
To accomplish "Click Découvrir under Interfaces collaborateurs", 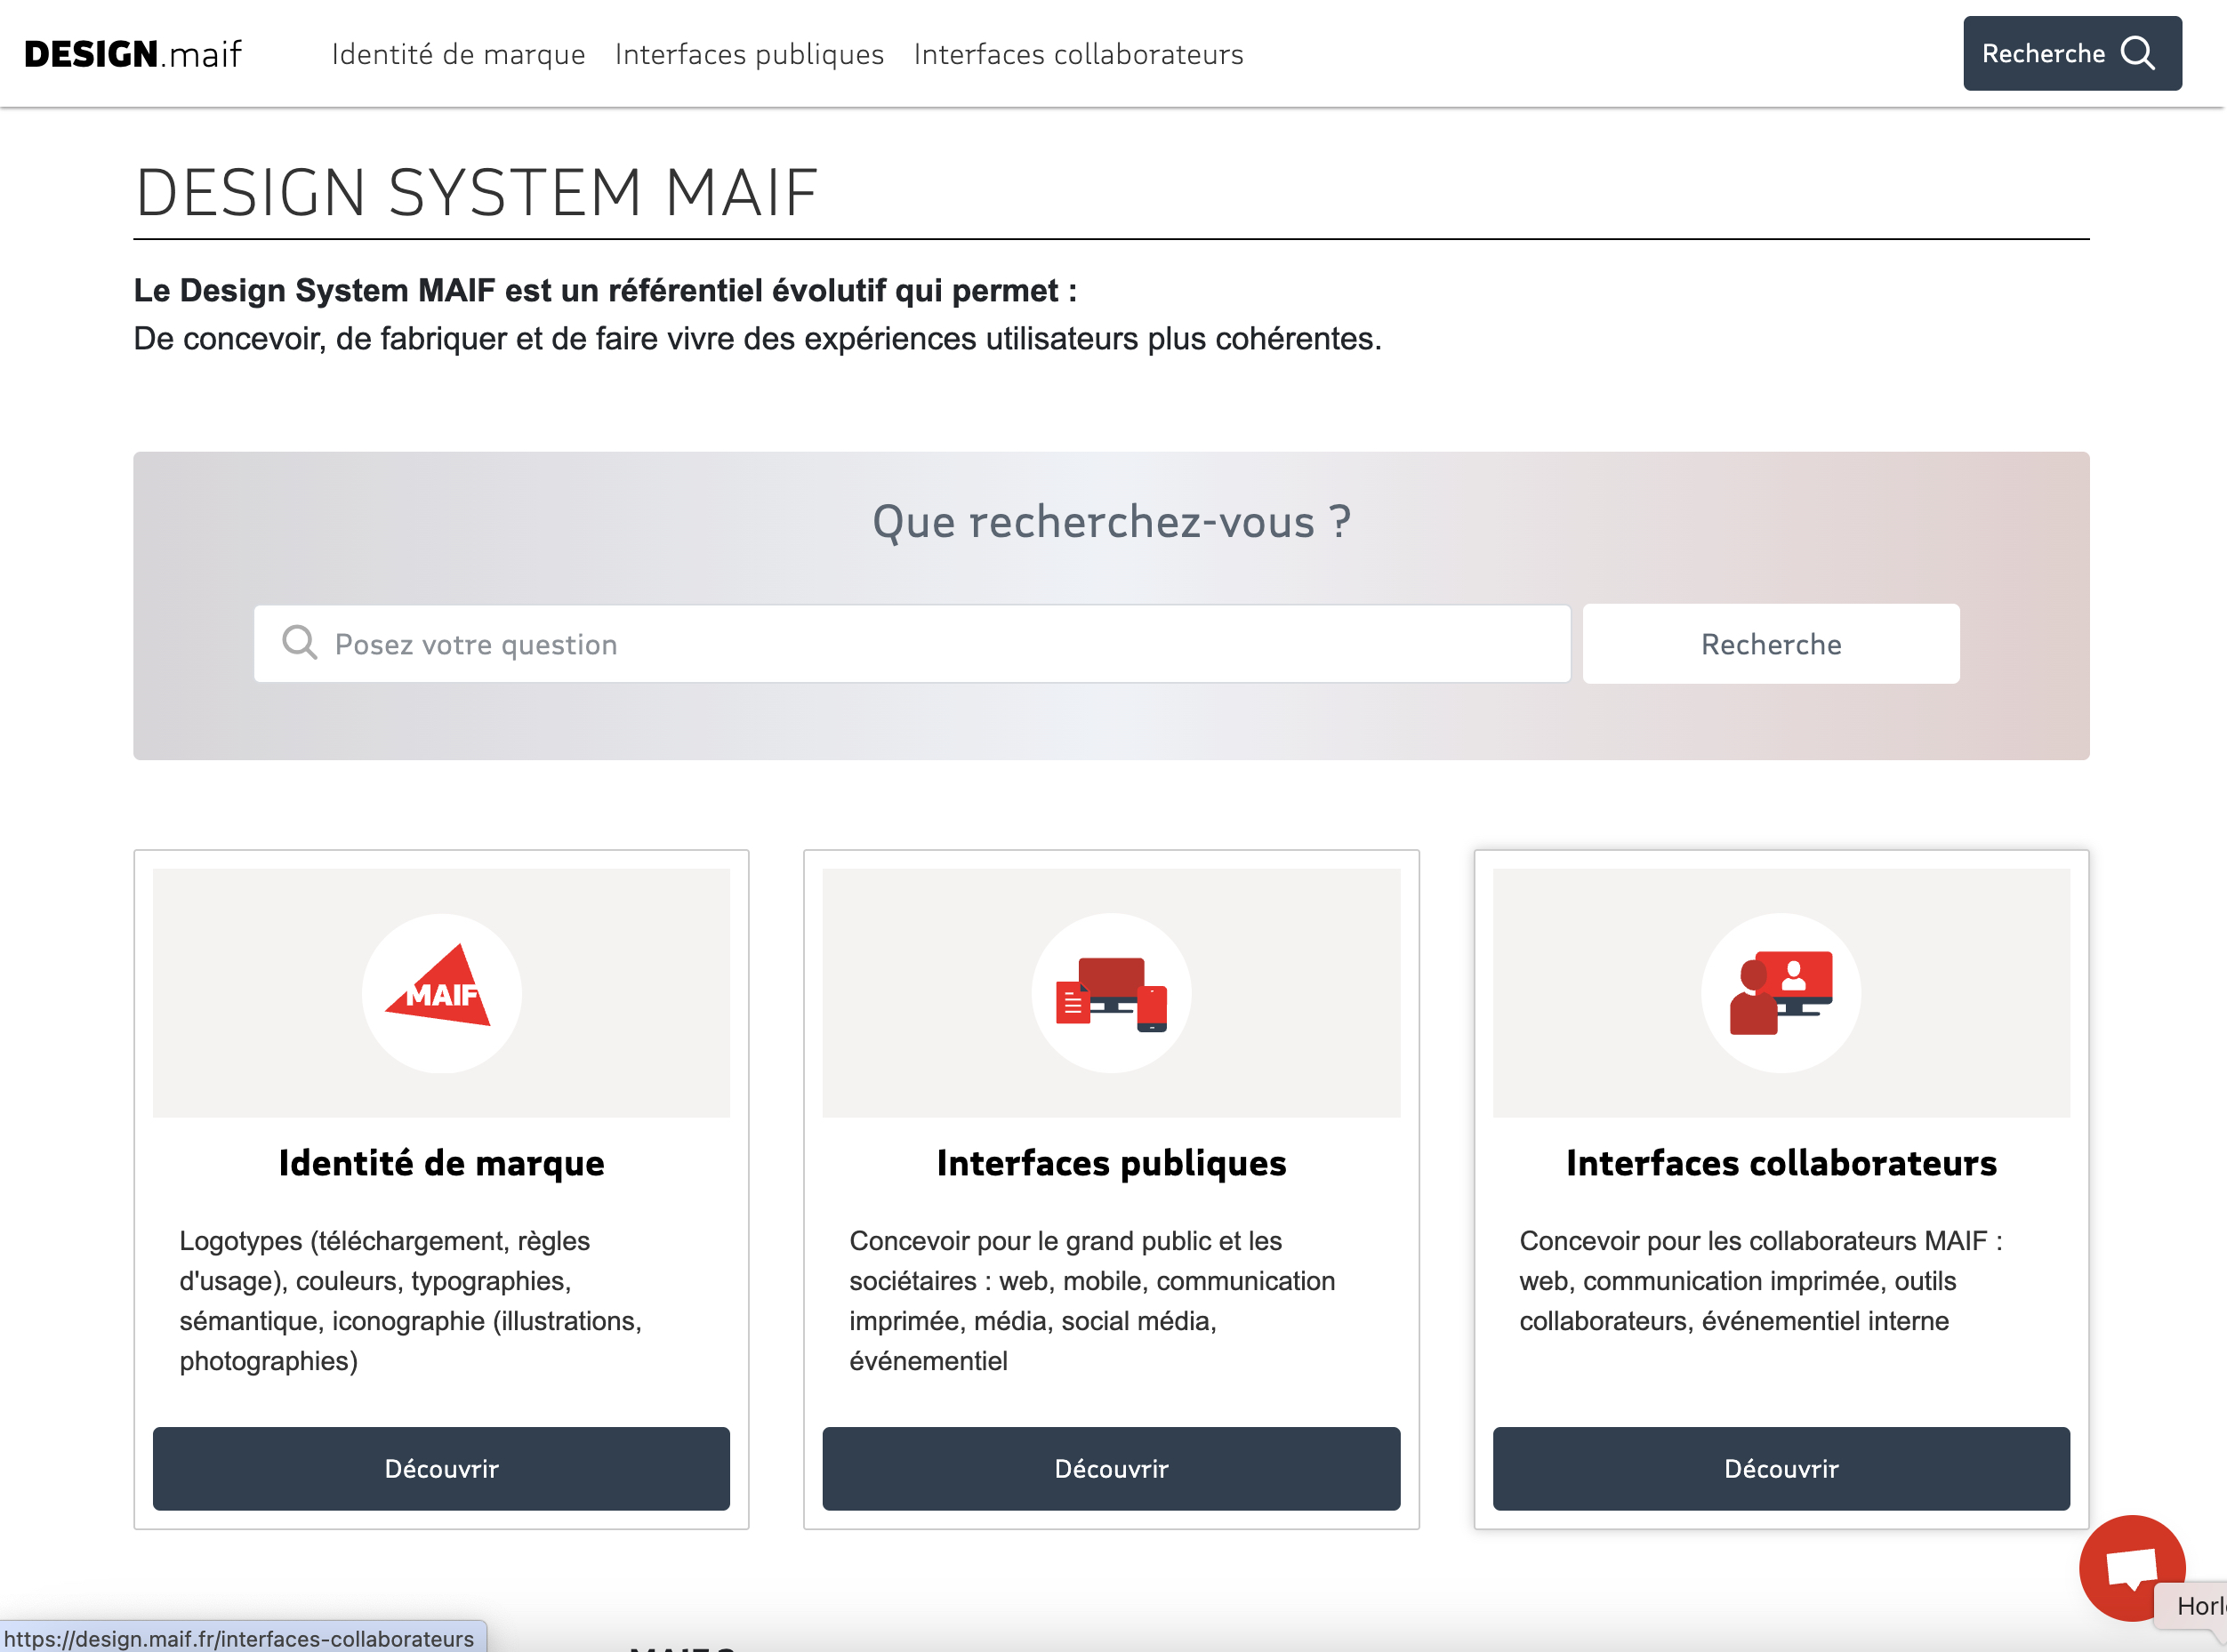I will pos(1780,1468).
